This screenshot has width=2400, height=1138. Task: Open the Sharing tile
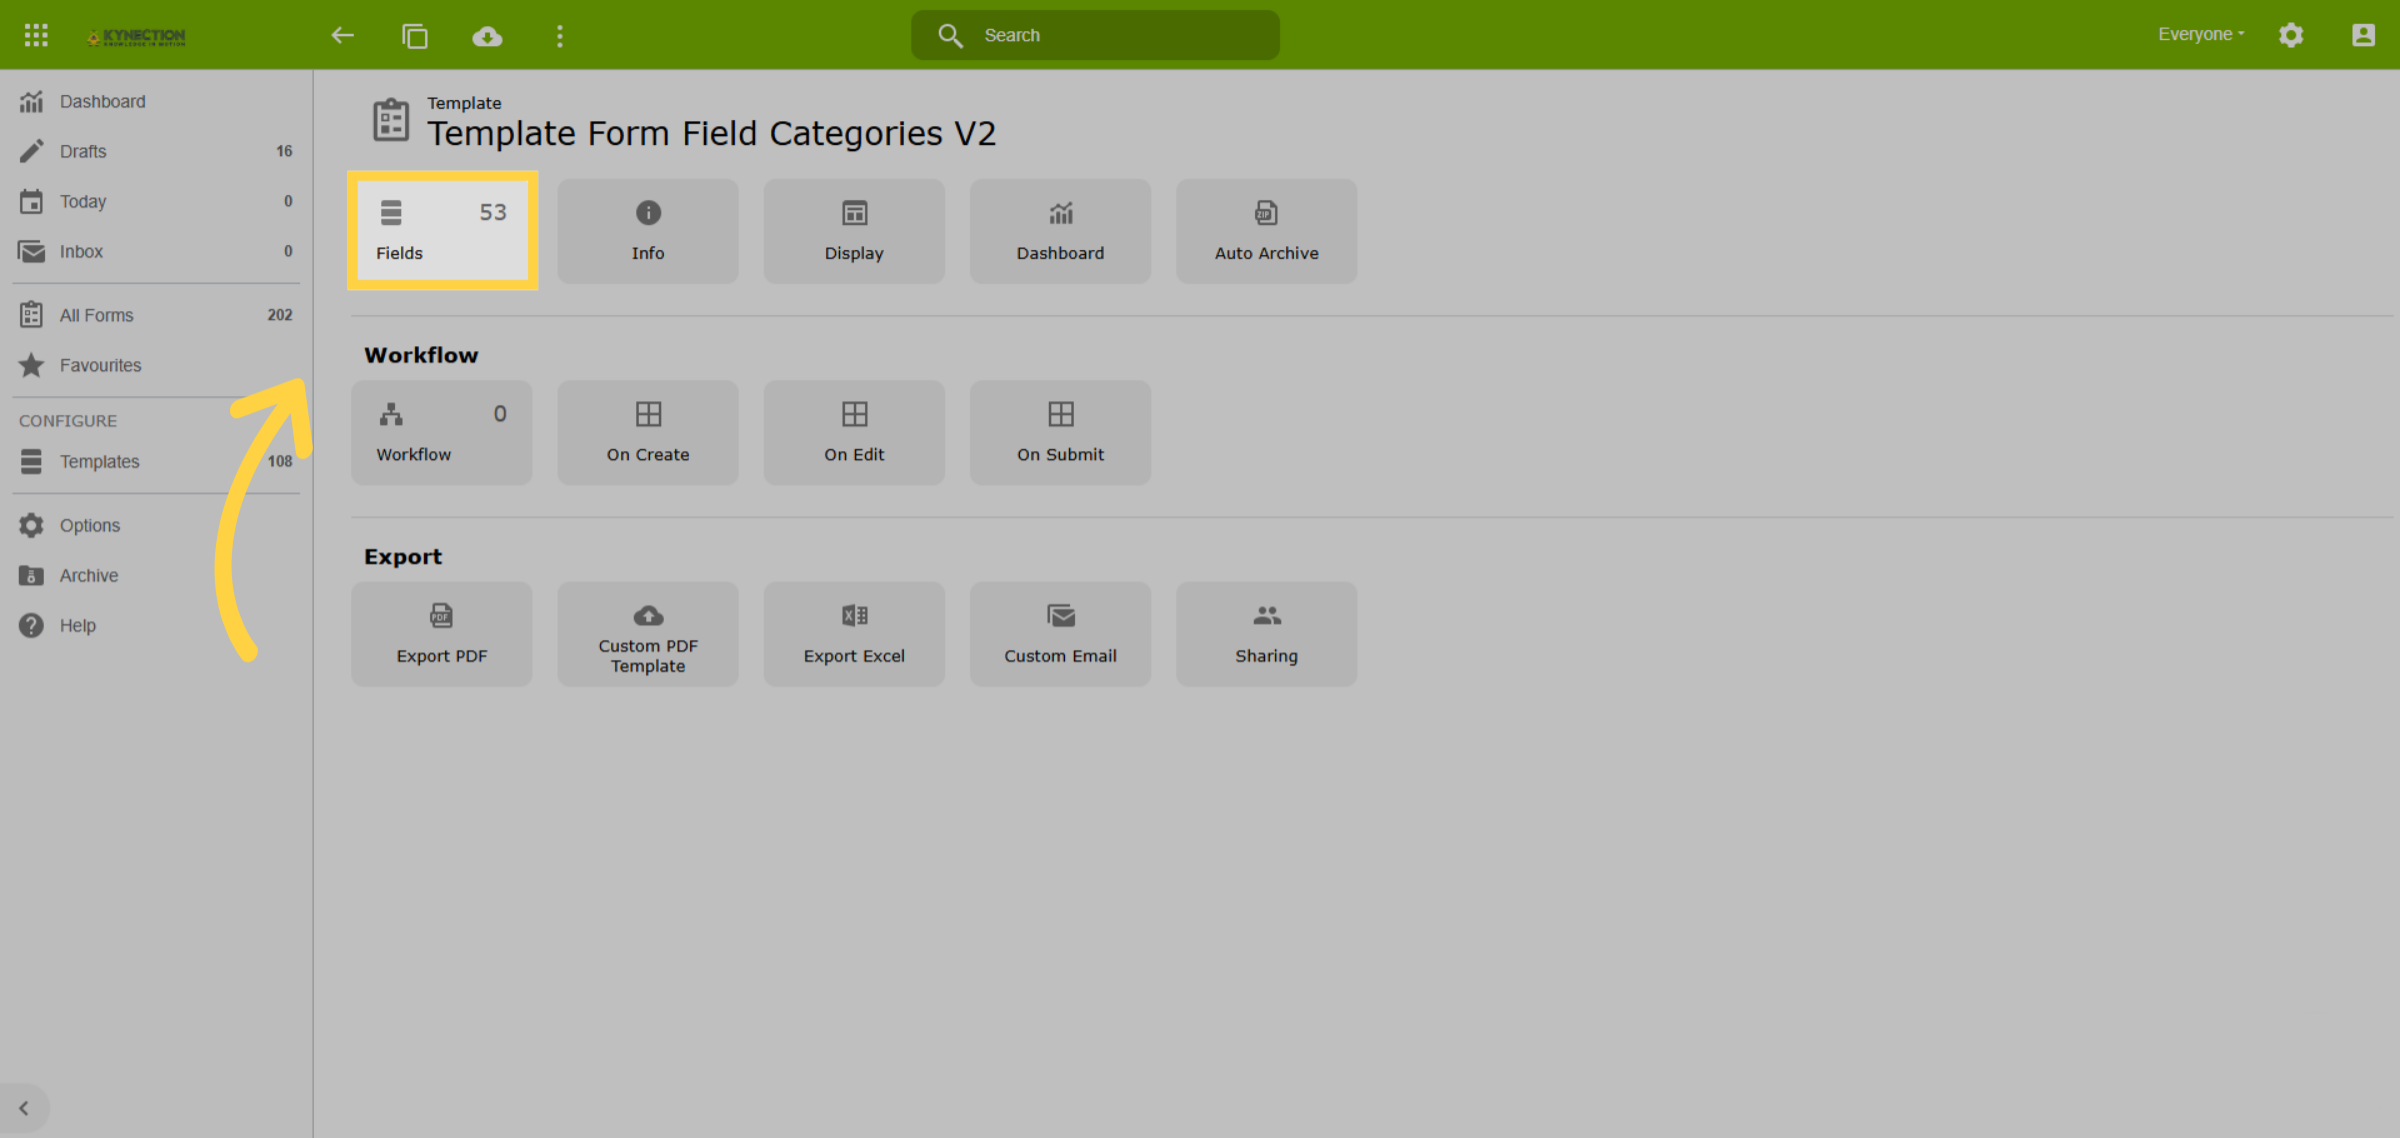pos(1266,634)
